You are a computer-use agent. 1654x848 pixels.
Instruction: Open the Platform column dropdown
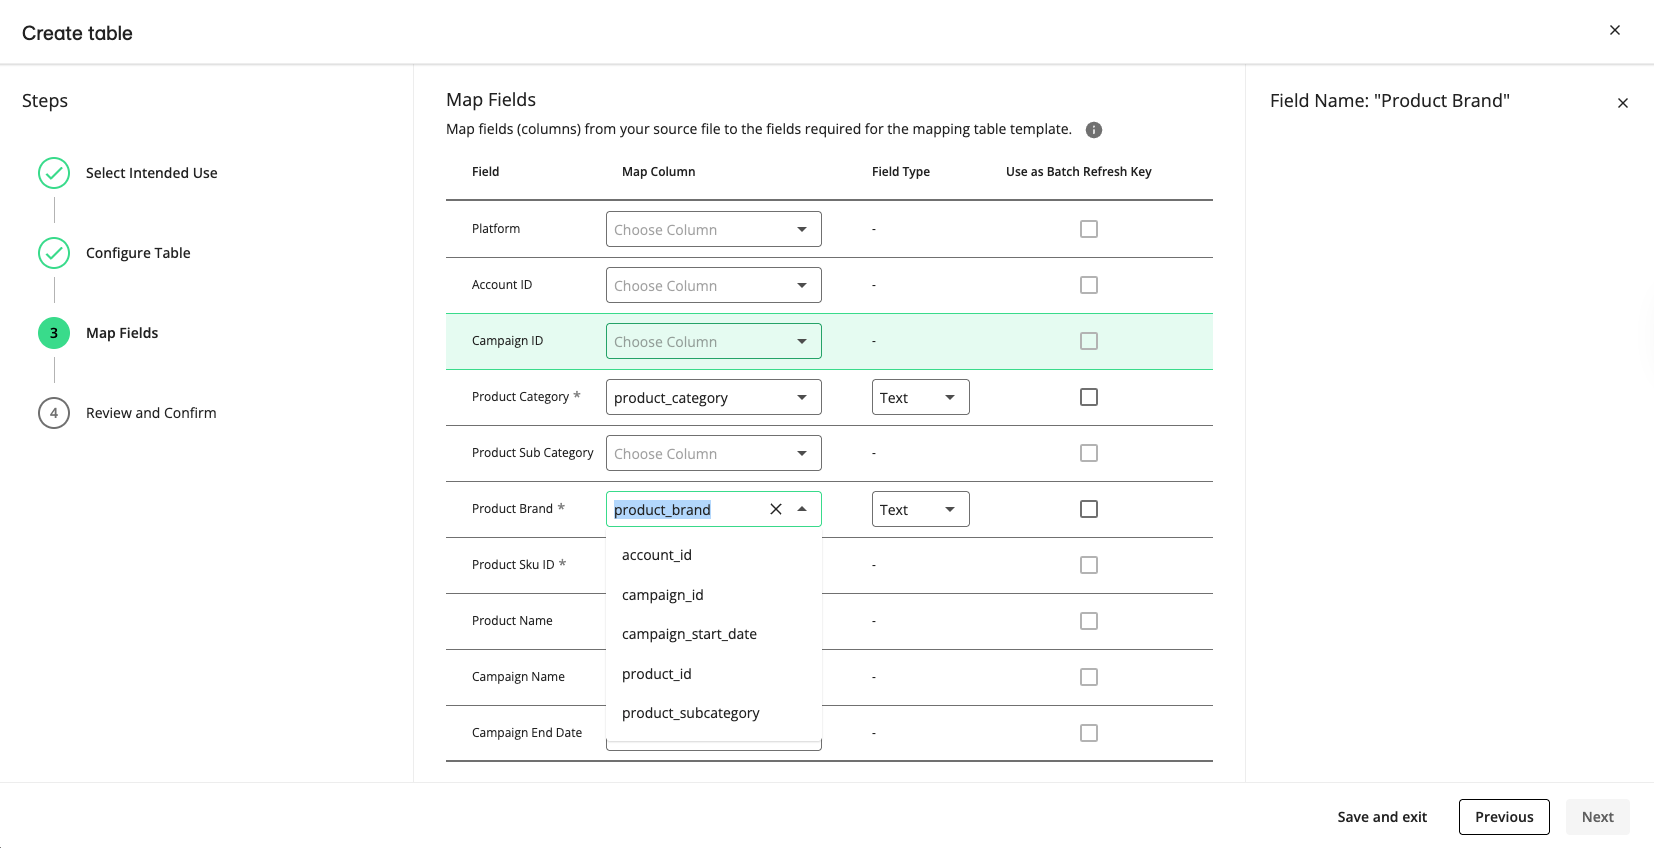pos(713,229)
